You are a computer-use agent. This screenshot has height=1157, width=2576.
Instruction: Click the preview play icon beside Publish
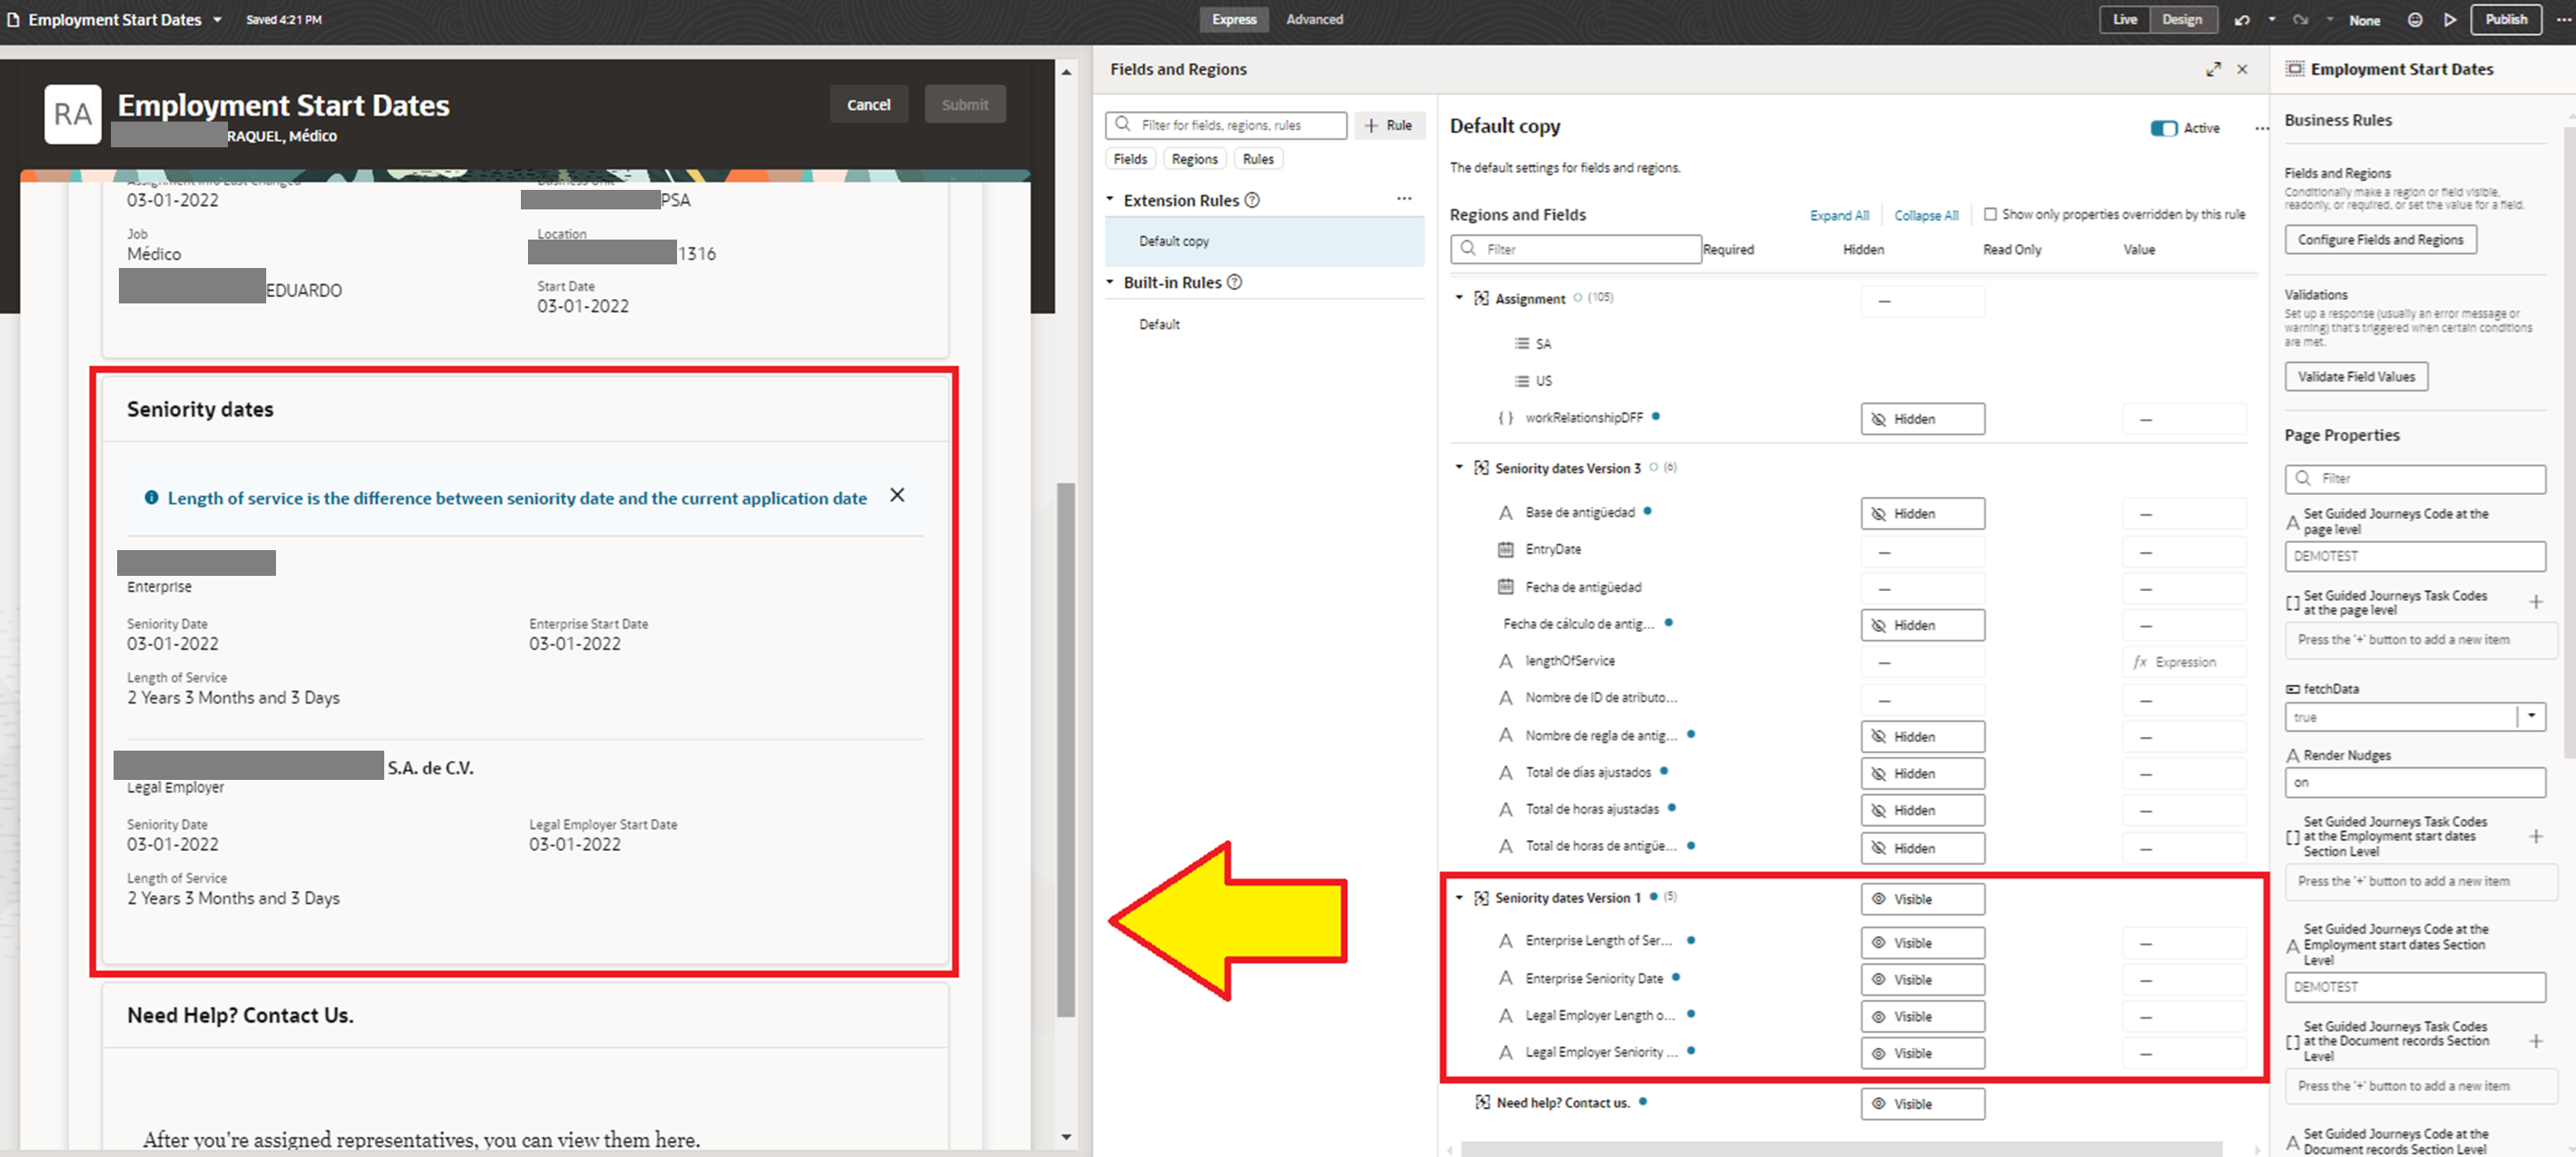(x=2451, y=19)
